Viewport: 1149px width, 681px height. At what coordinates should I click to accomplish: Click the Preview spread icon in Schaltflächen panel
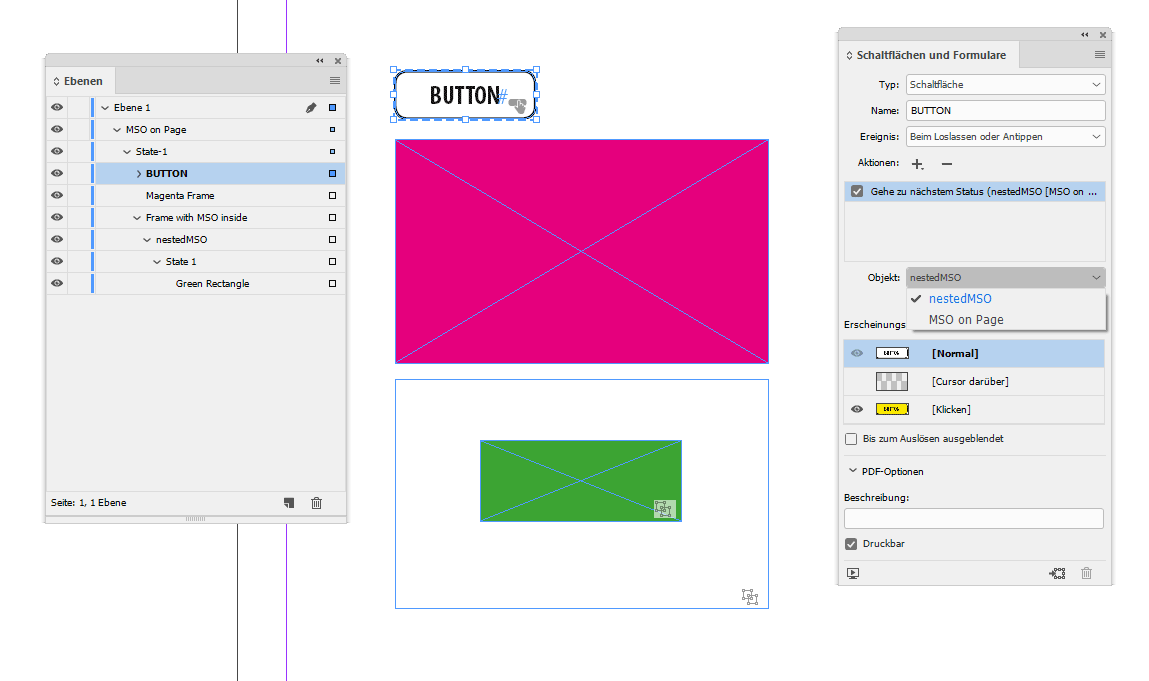click(854, 573)
